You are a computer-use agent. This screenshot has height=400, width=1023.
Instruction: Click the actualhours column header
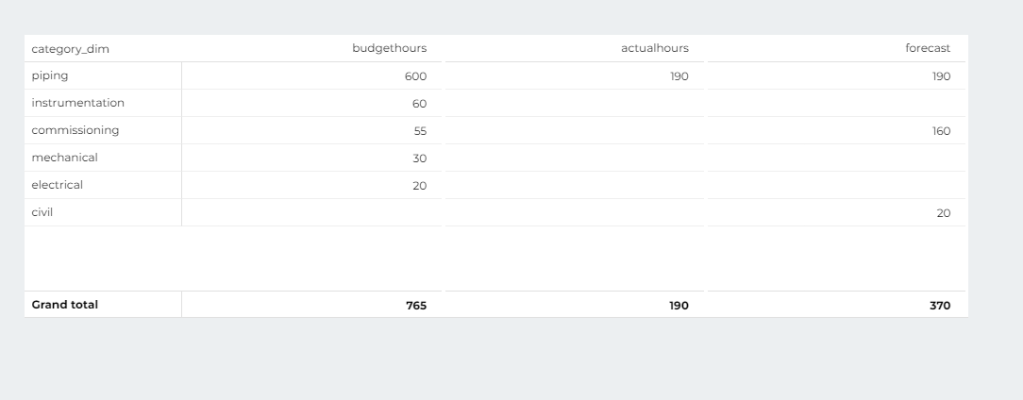click(654, 48)
